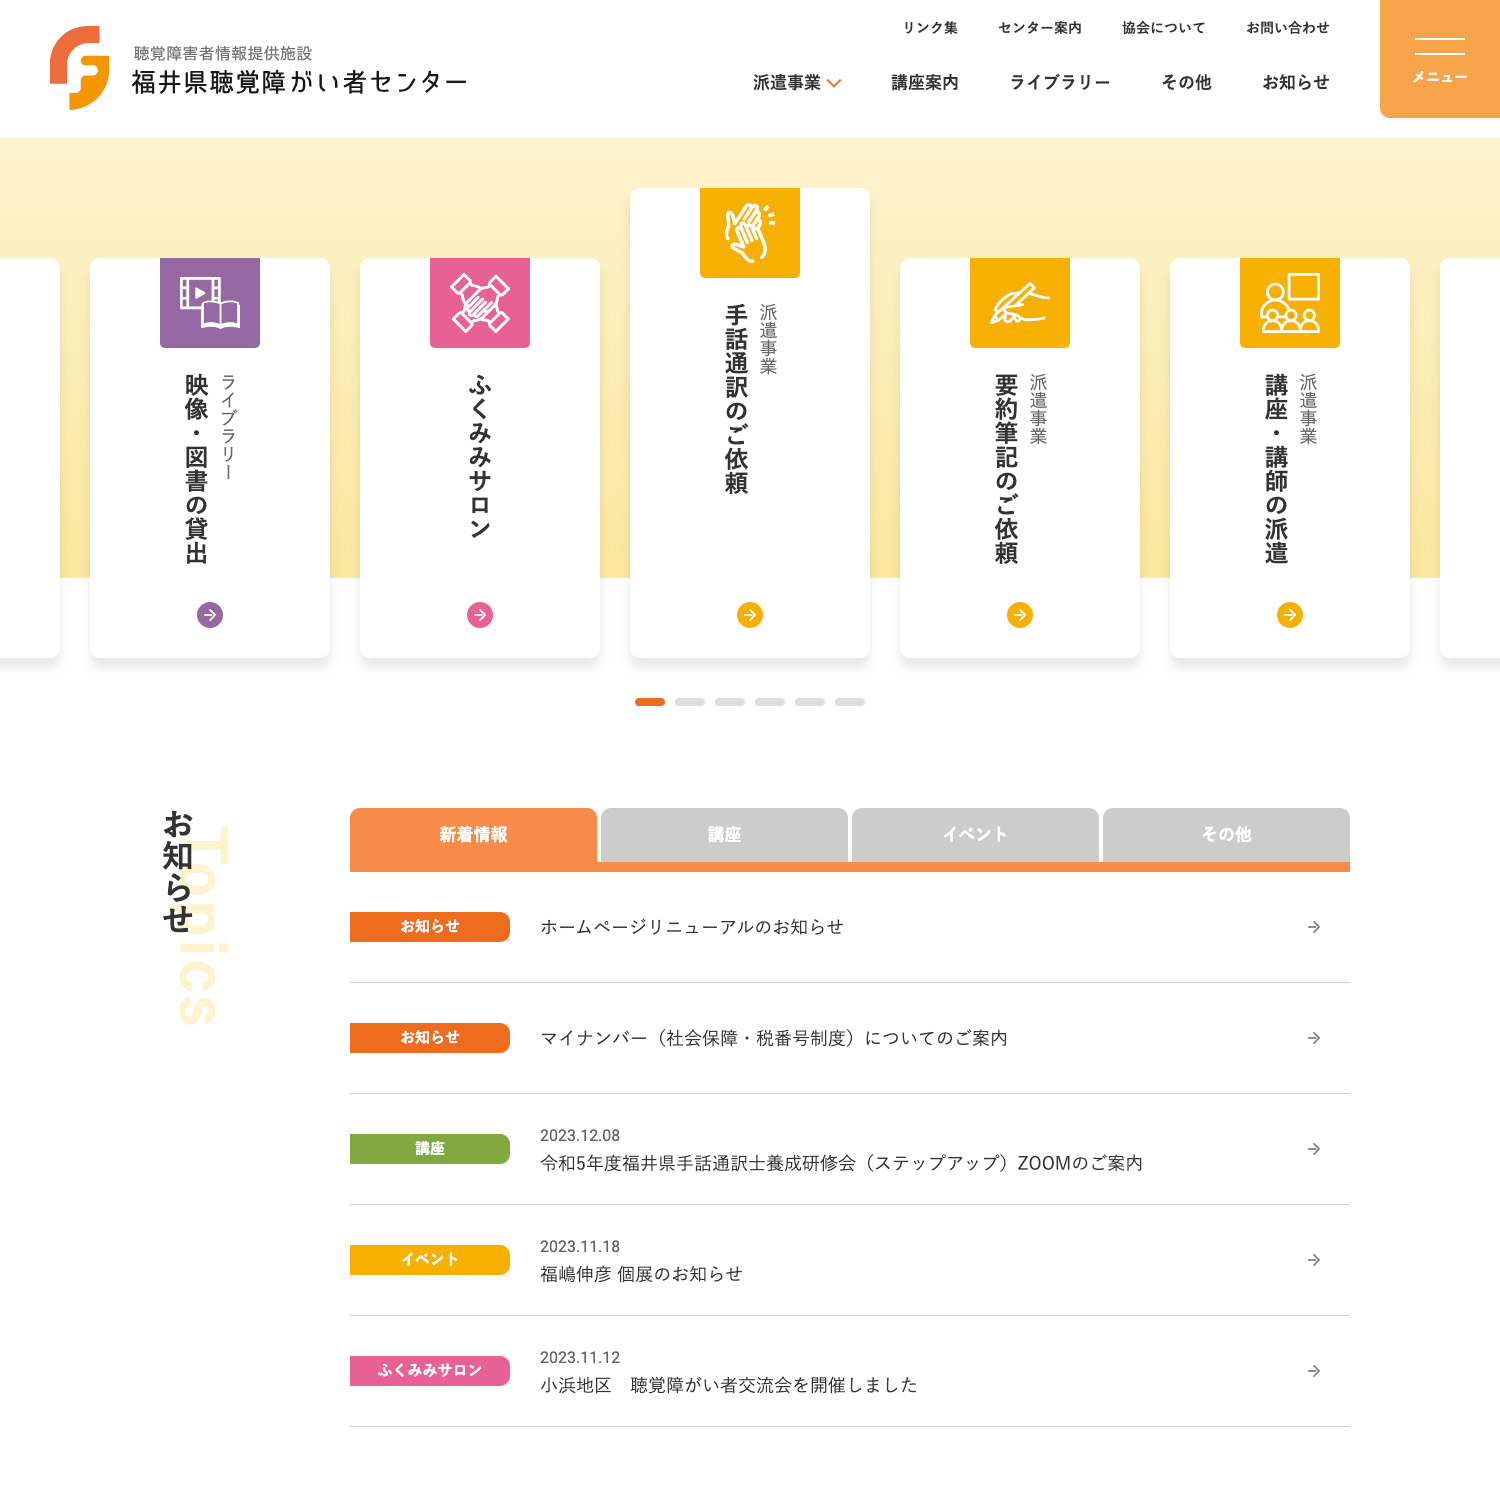Click the sign language hands icon
The height and width of the screenshot is (1500, 1500).
(x=750, y=233)
